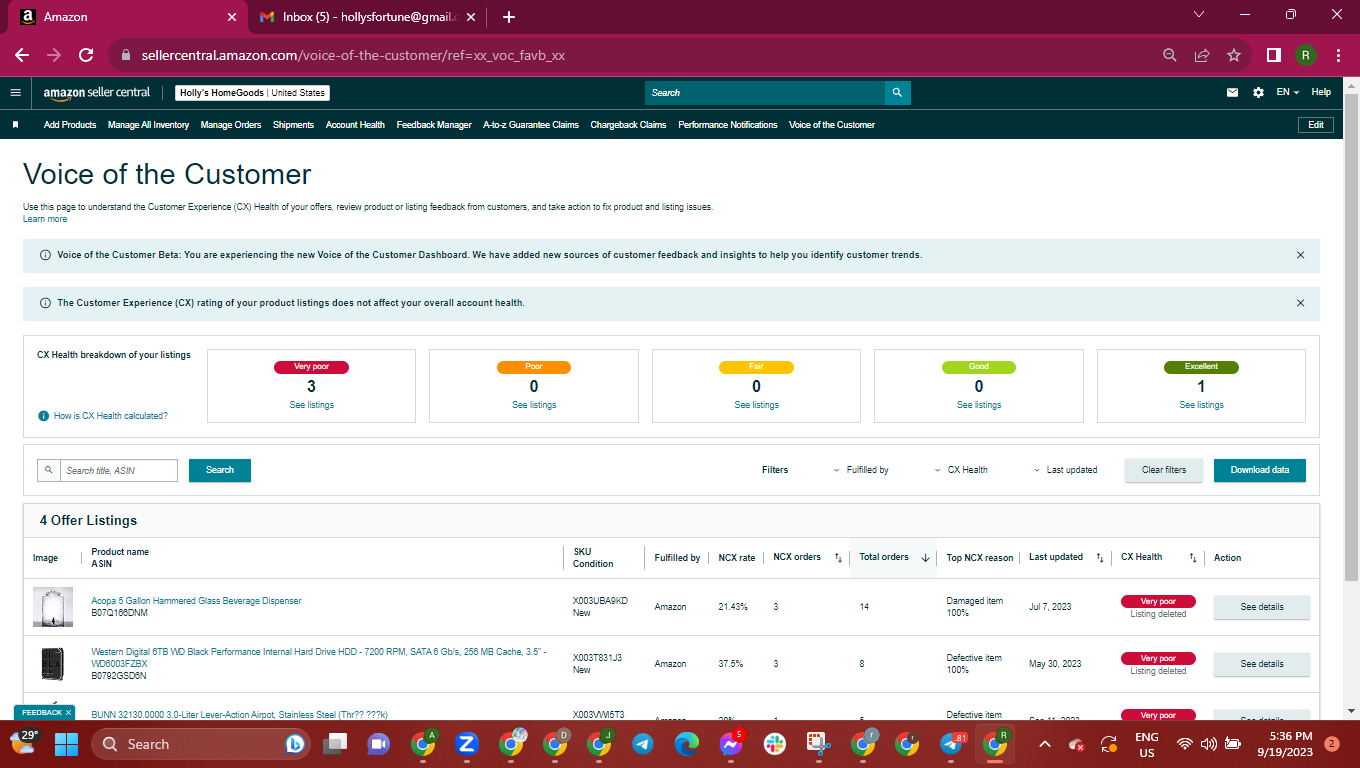This screenshot has height=768, width=1360.
Task: Click the Edit favorites bar button
Action: 1316,125
